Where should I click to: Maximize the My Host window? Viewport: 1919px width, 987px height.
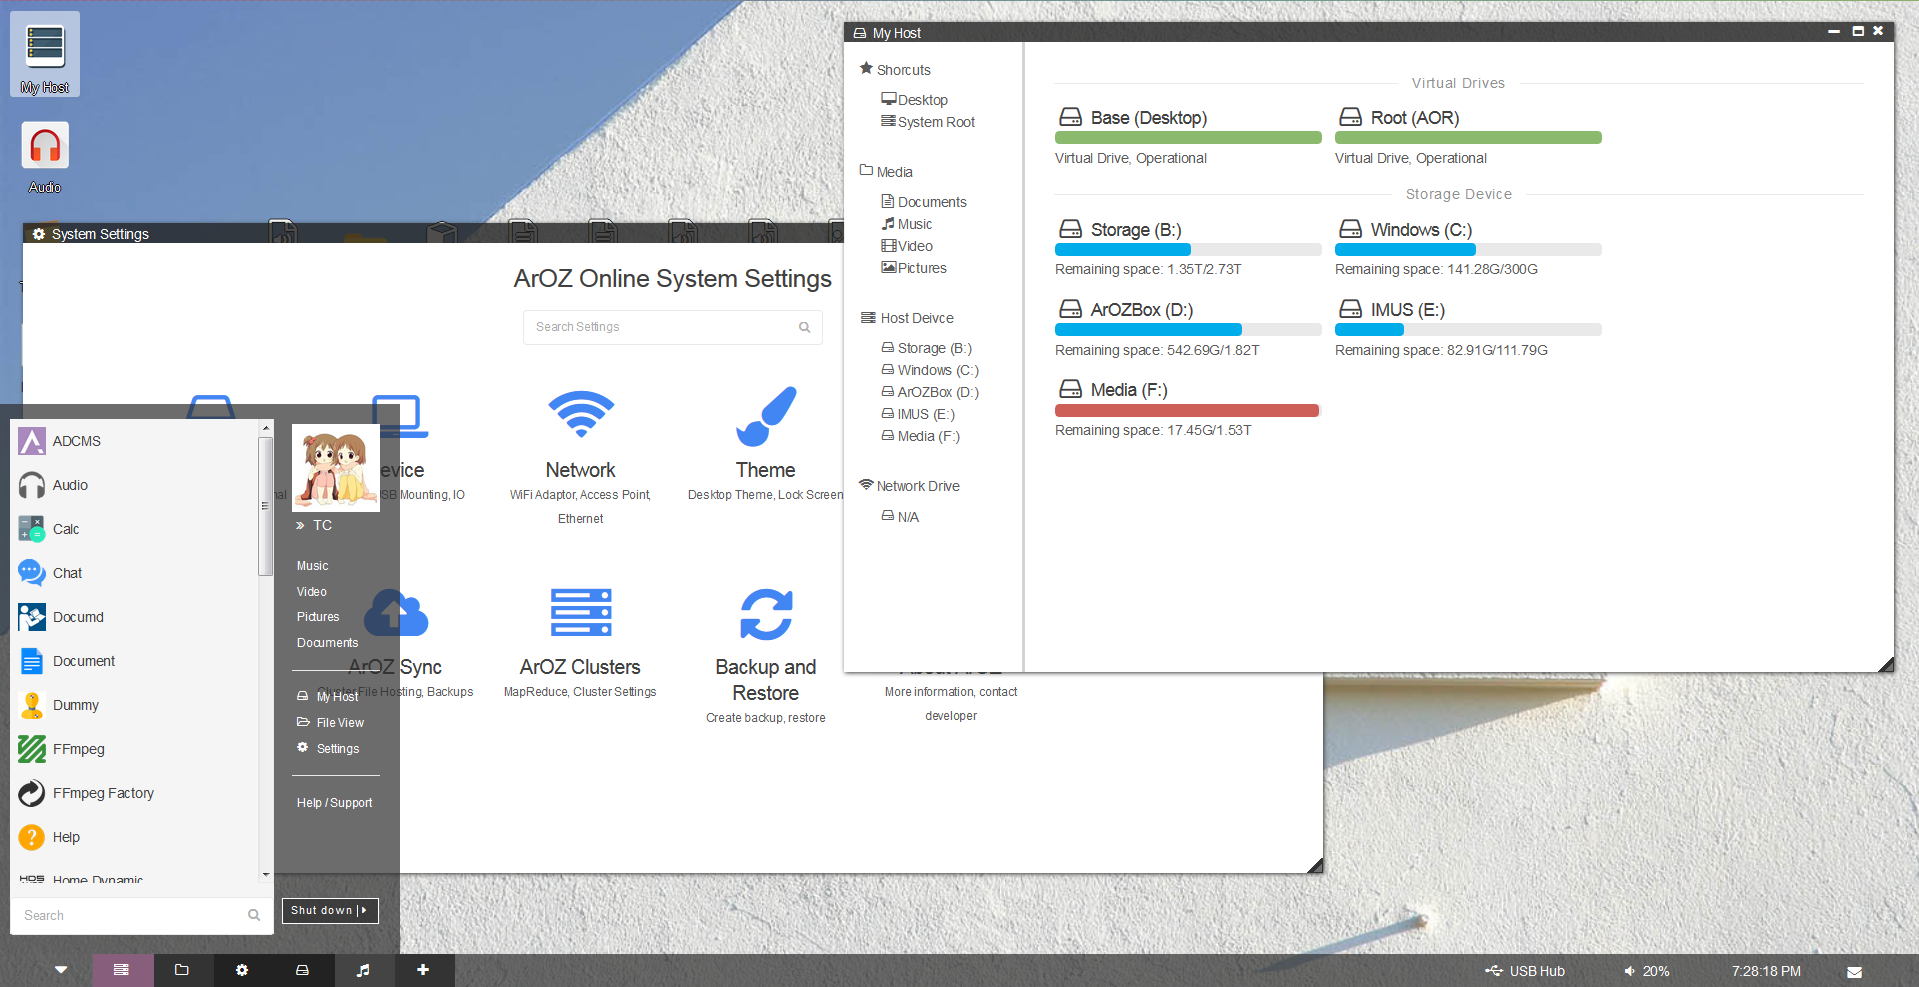[1857, 31]
